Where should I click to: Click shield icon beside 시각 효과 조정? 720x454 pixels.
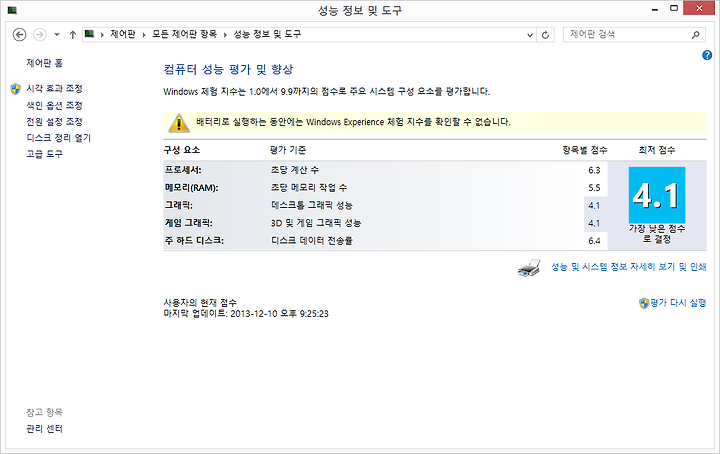(16, 89)
